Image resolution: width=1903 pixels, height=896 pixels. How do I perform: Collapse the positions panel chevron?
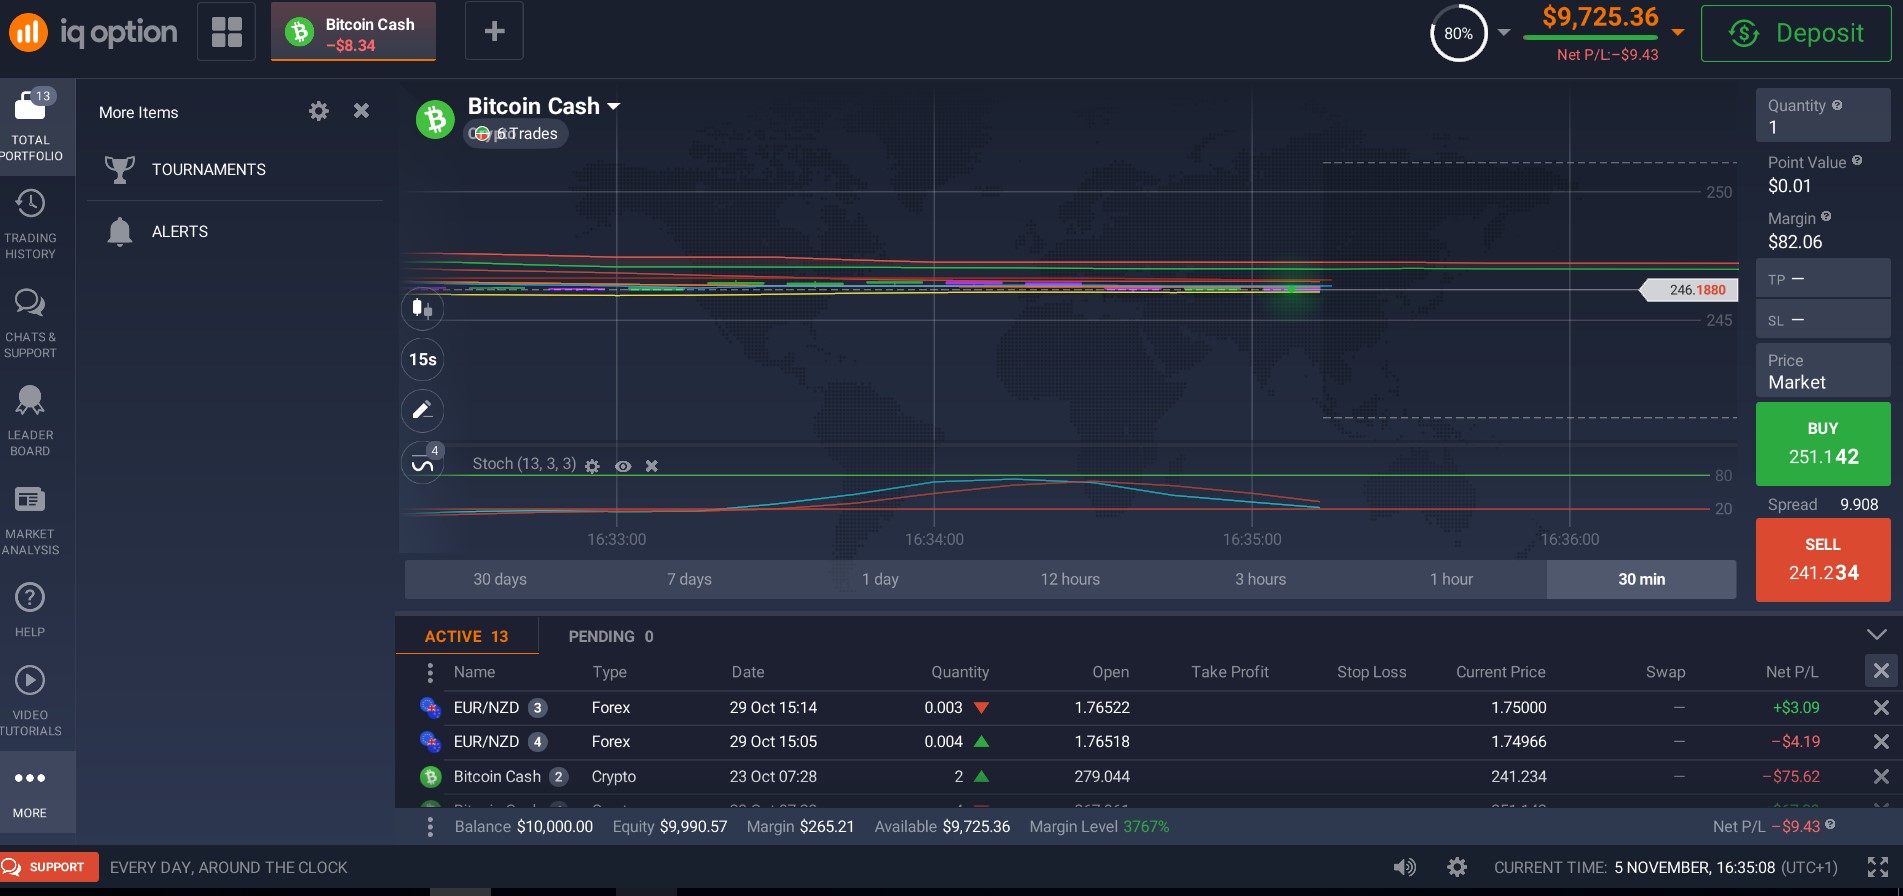tap(1877, 634)
